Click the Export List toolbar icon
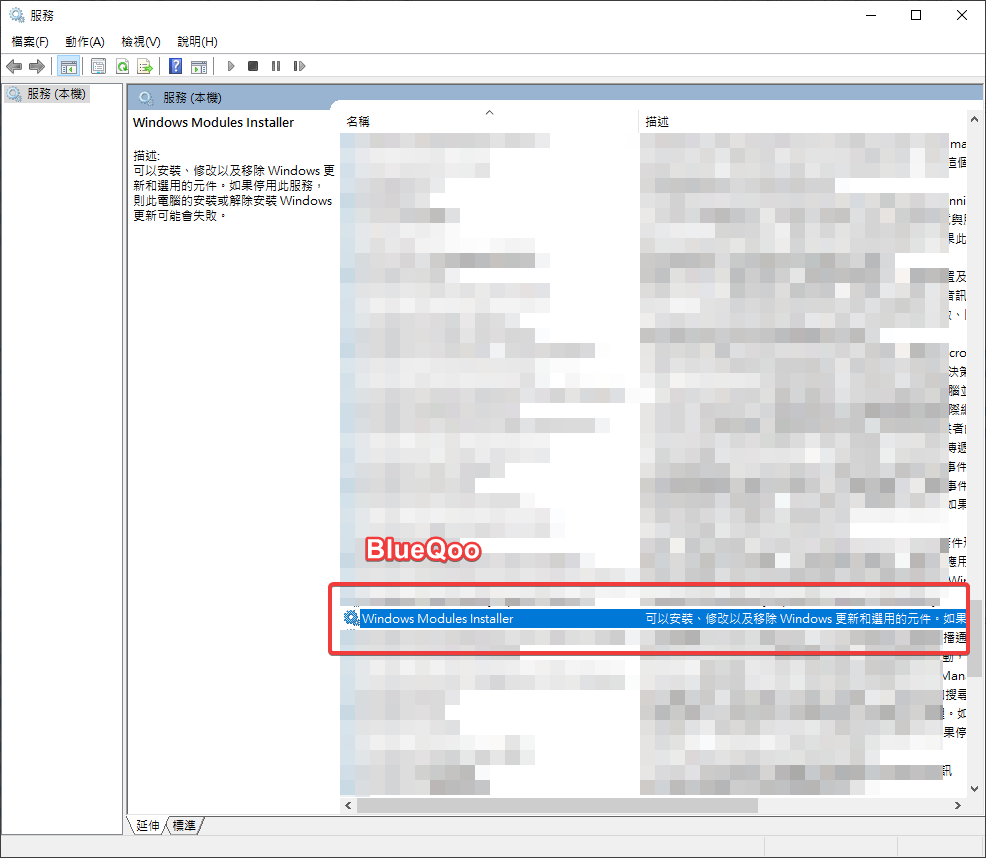Image resolution: width=986 pixels, height=858 pixels. tap(145, 66)
